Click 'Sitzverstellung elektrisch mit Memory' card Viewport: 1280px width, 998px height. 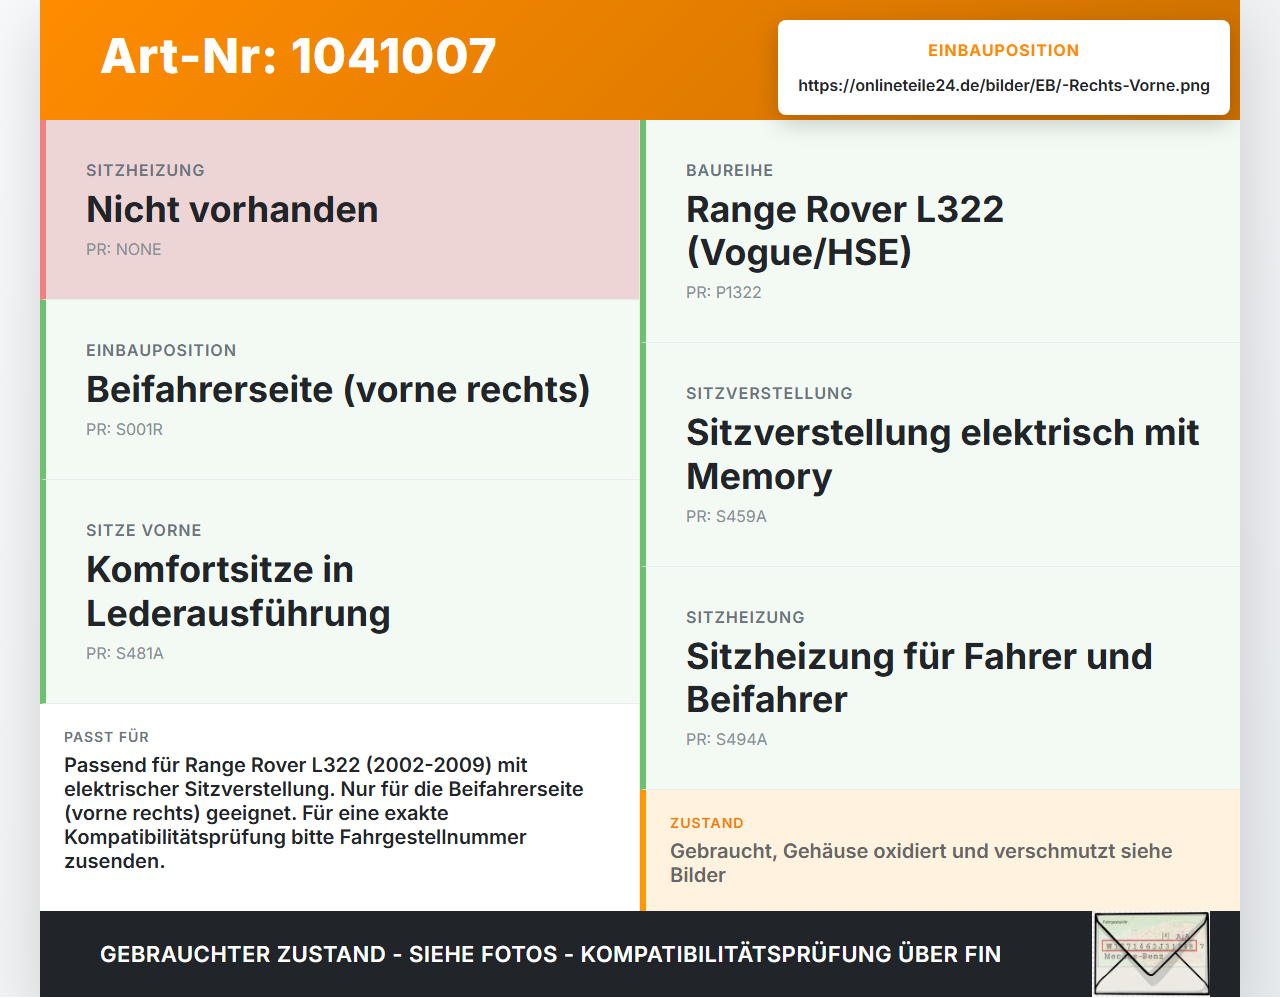click(940, 455)
